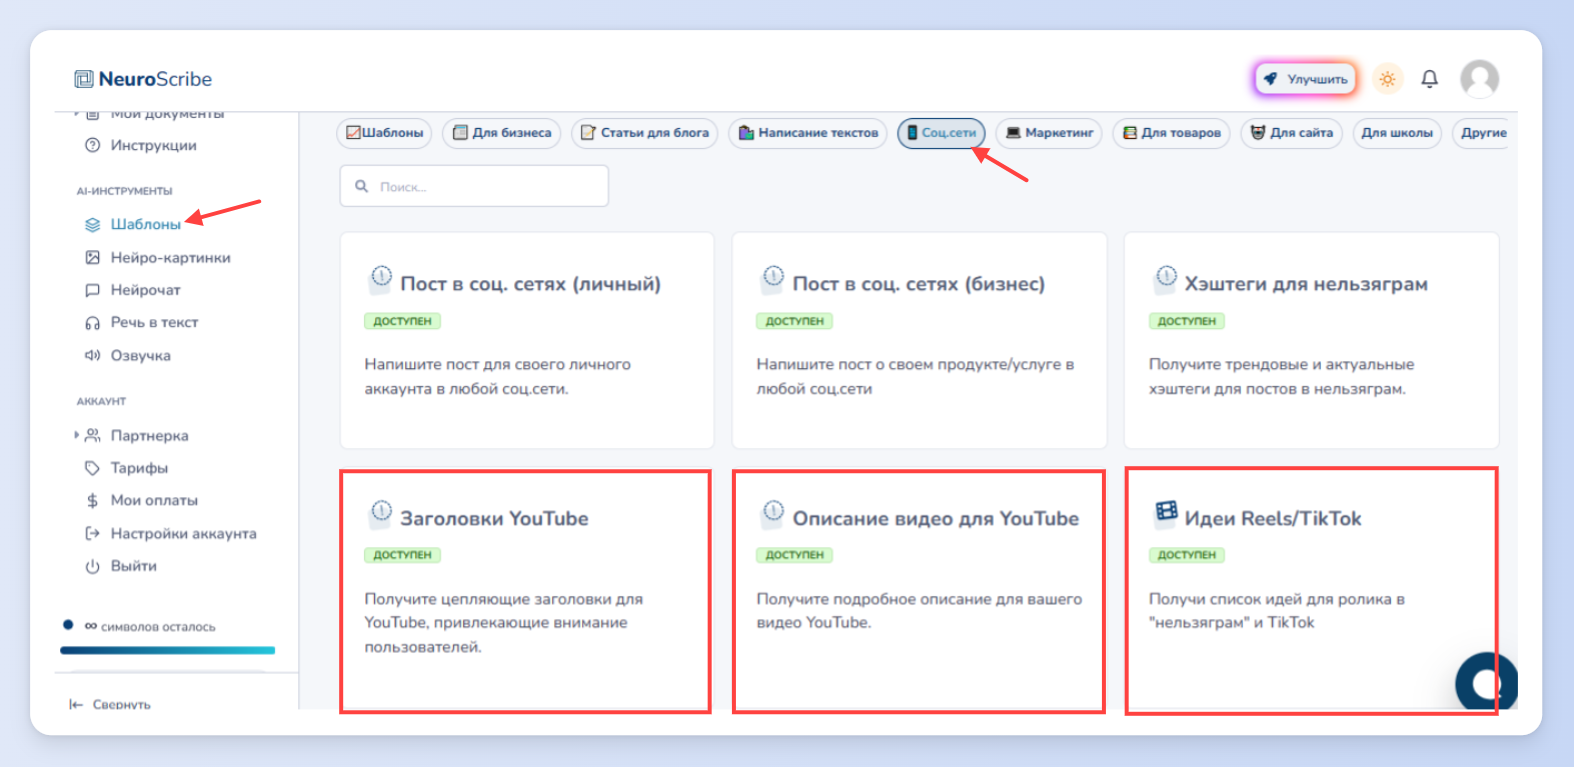Click ДОСТУПЕН badge on Заголовки YouTube

402,555
